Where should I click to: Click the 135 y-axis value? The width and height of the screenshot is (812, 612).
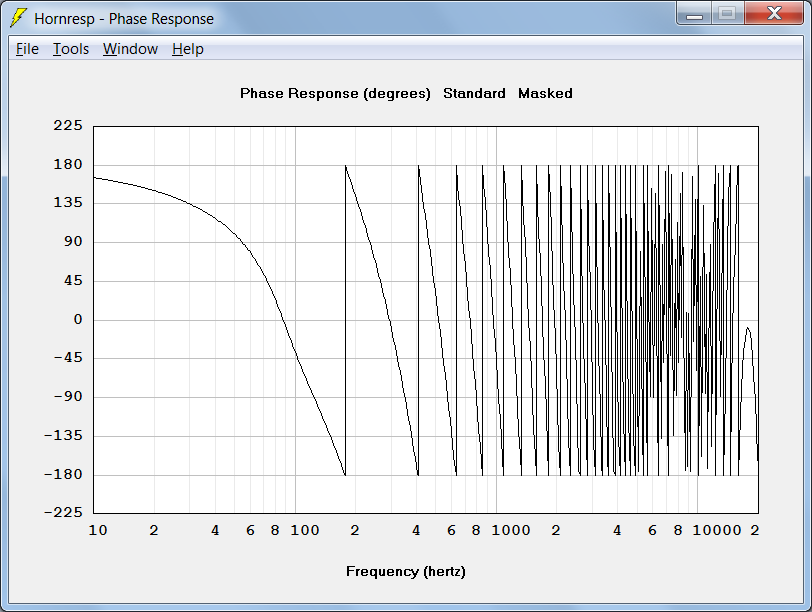tap(68, 202)
